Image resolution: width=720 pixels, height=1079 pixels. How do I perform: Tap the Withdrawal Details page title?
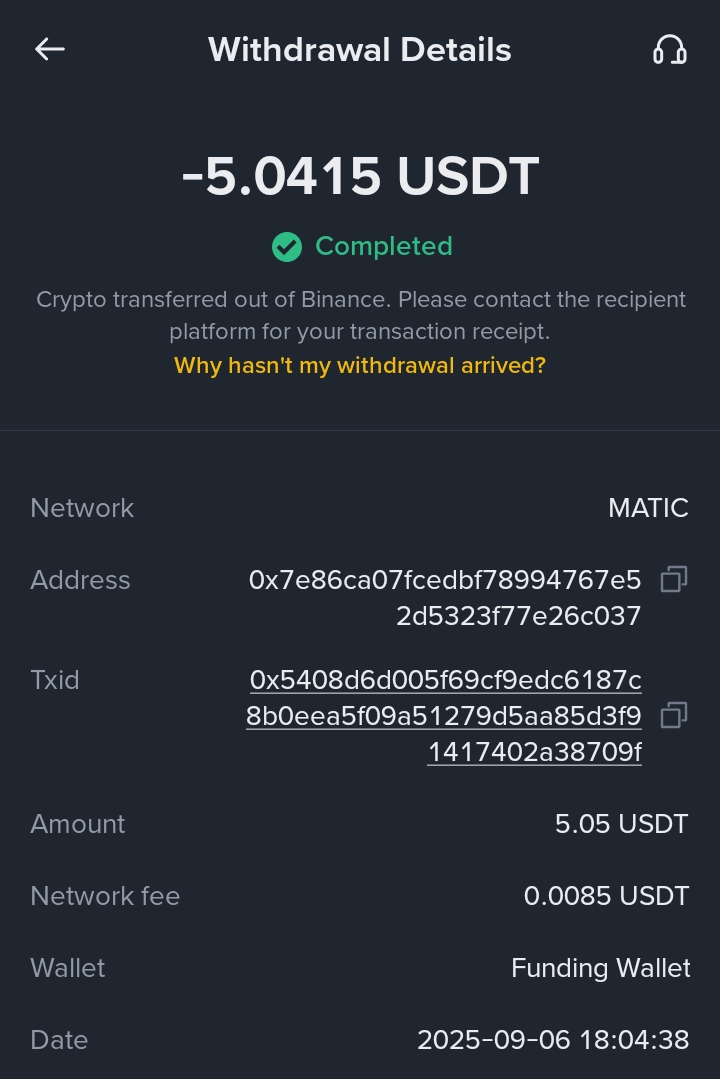click(360, 50)
